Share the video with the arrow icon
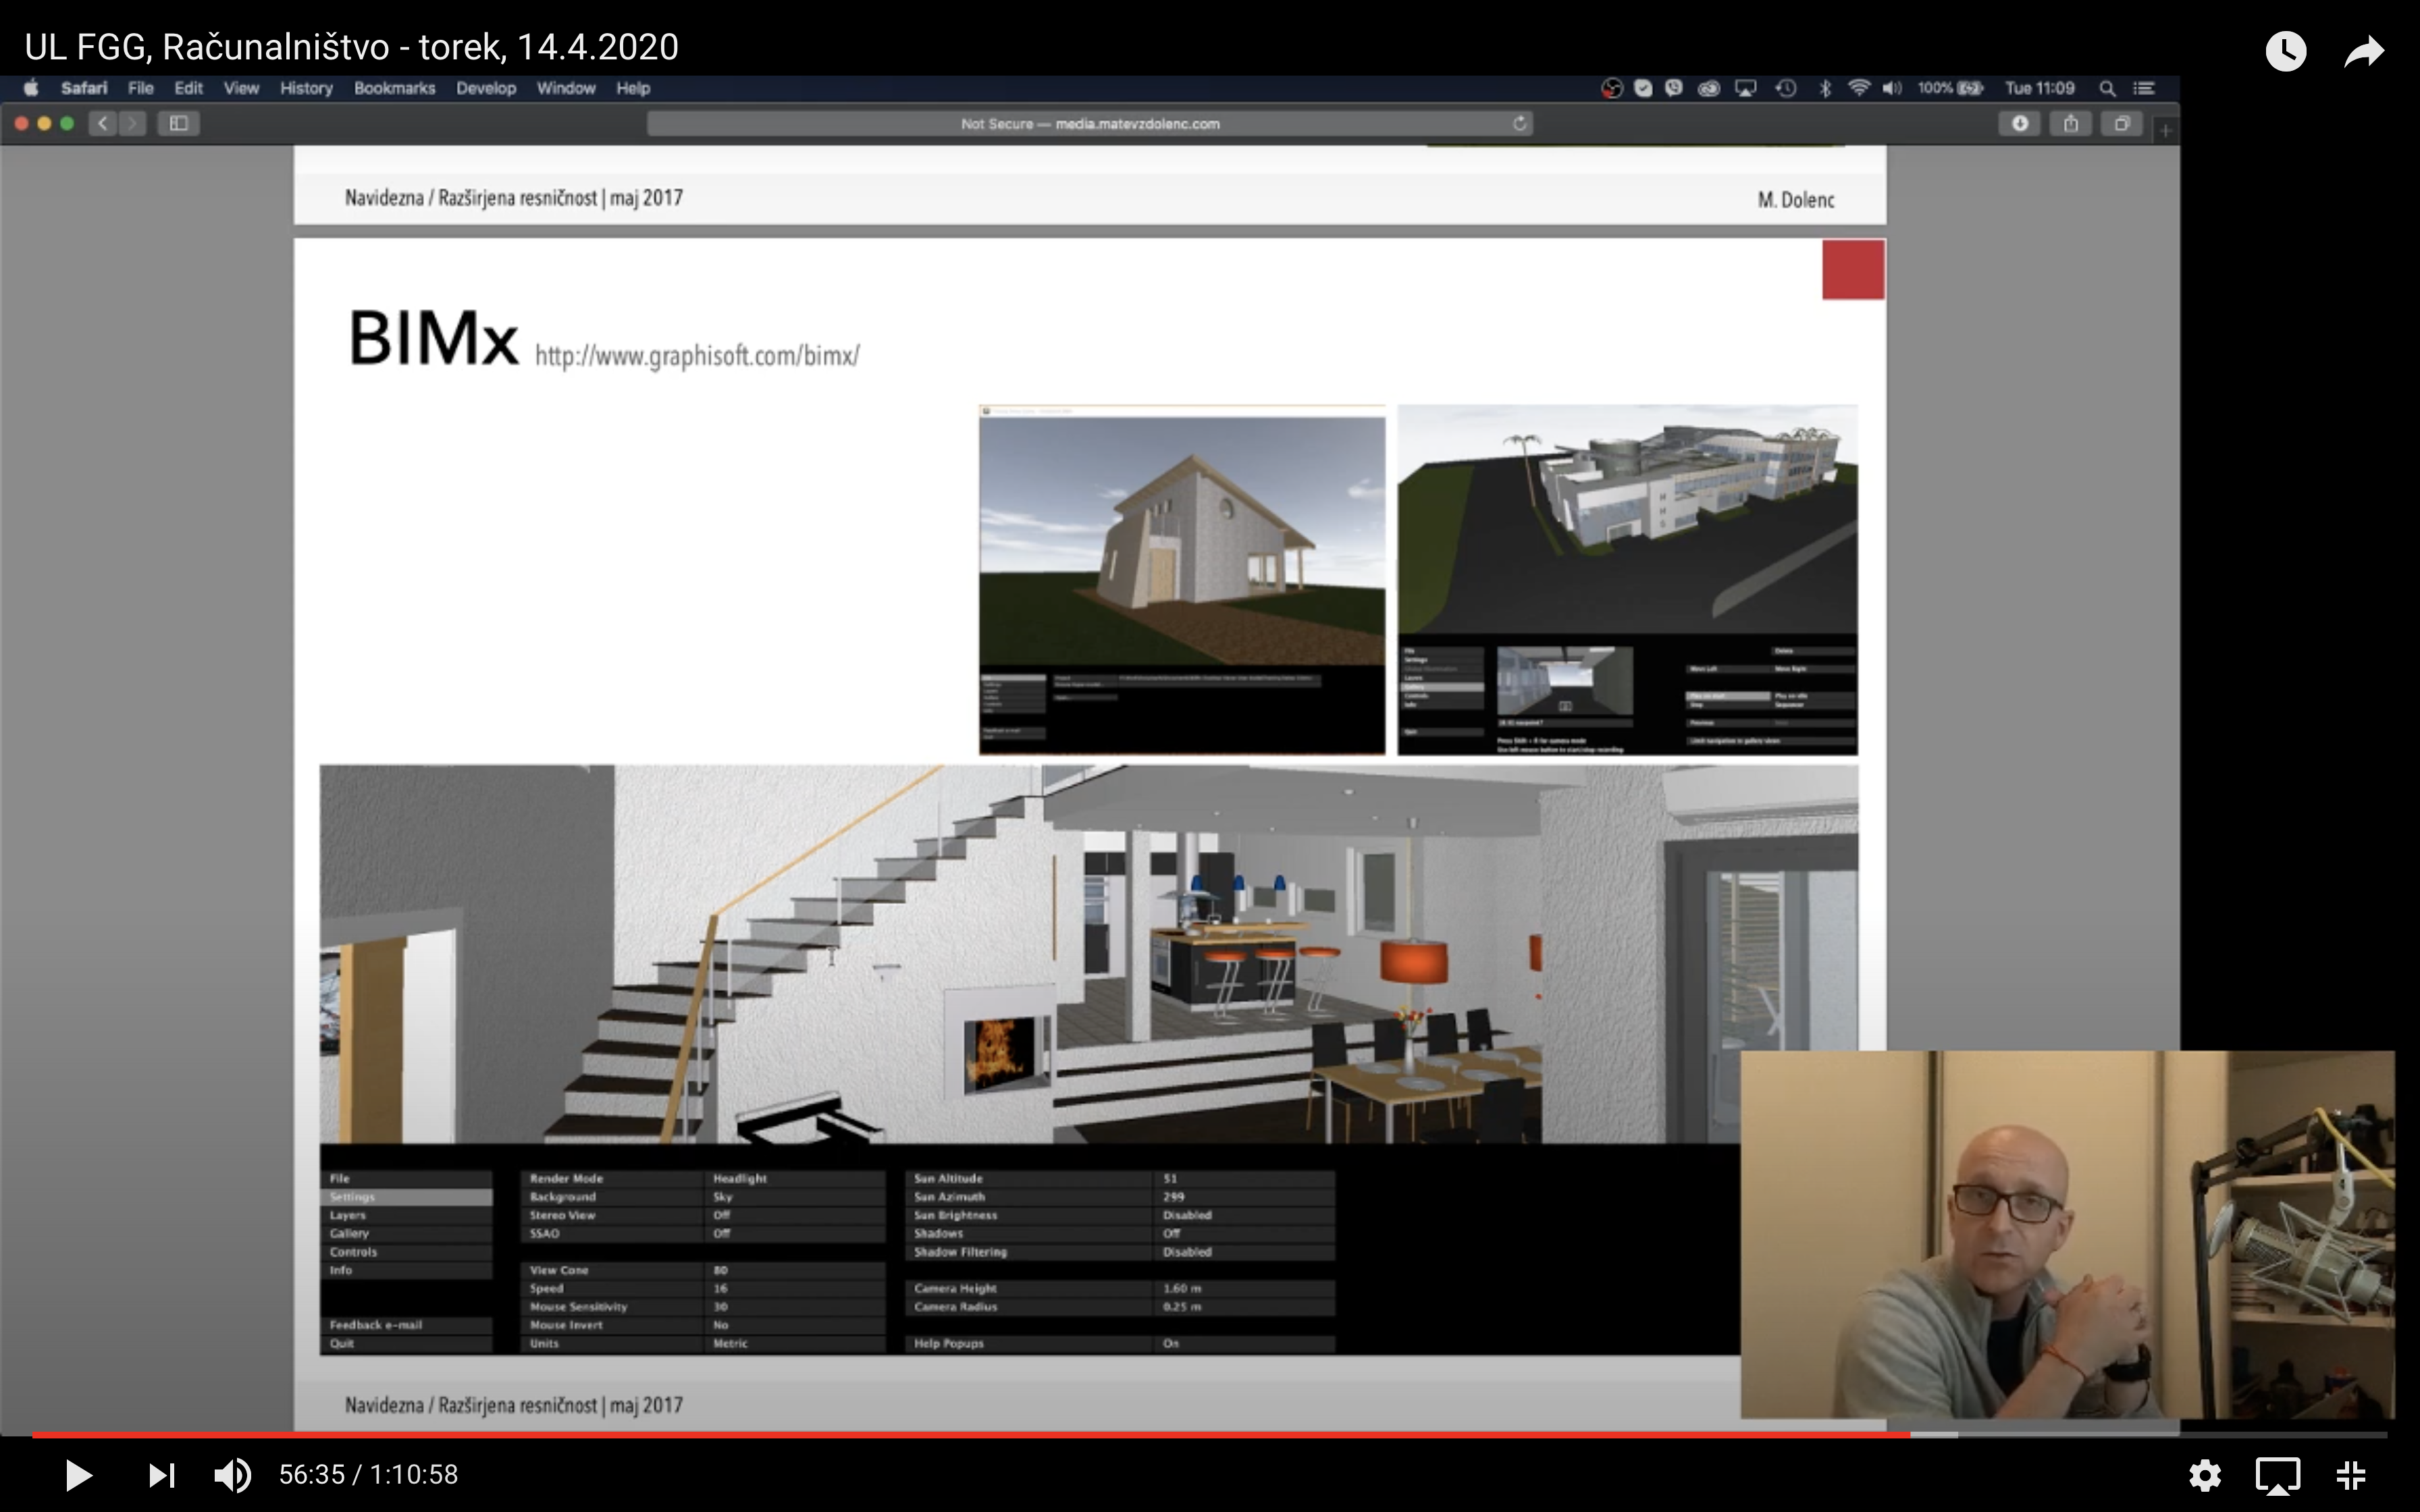This screenshot has width=2420, height=1512. [x=2364, y=51]
